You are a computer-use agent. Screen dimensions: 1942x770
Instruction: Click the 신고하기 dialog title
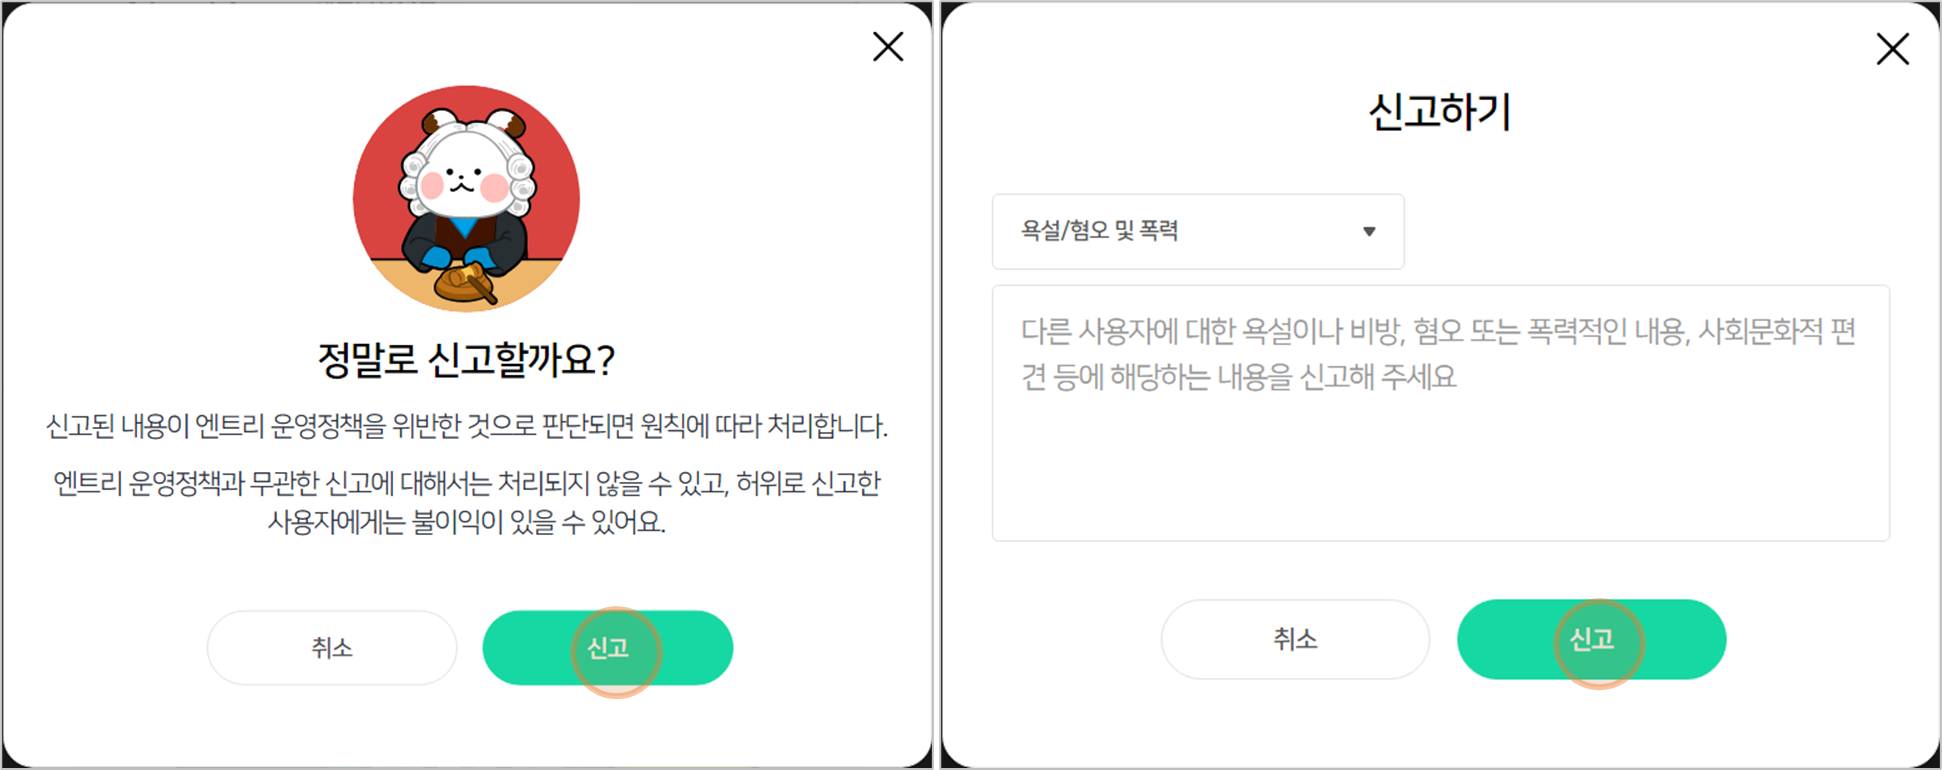(1440, 111)
